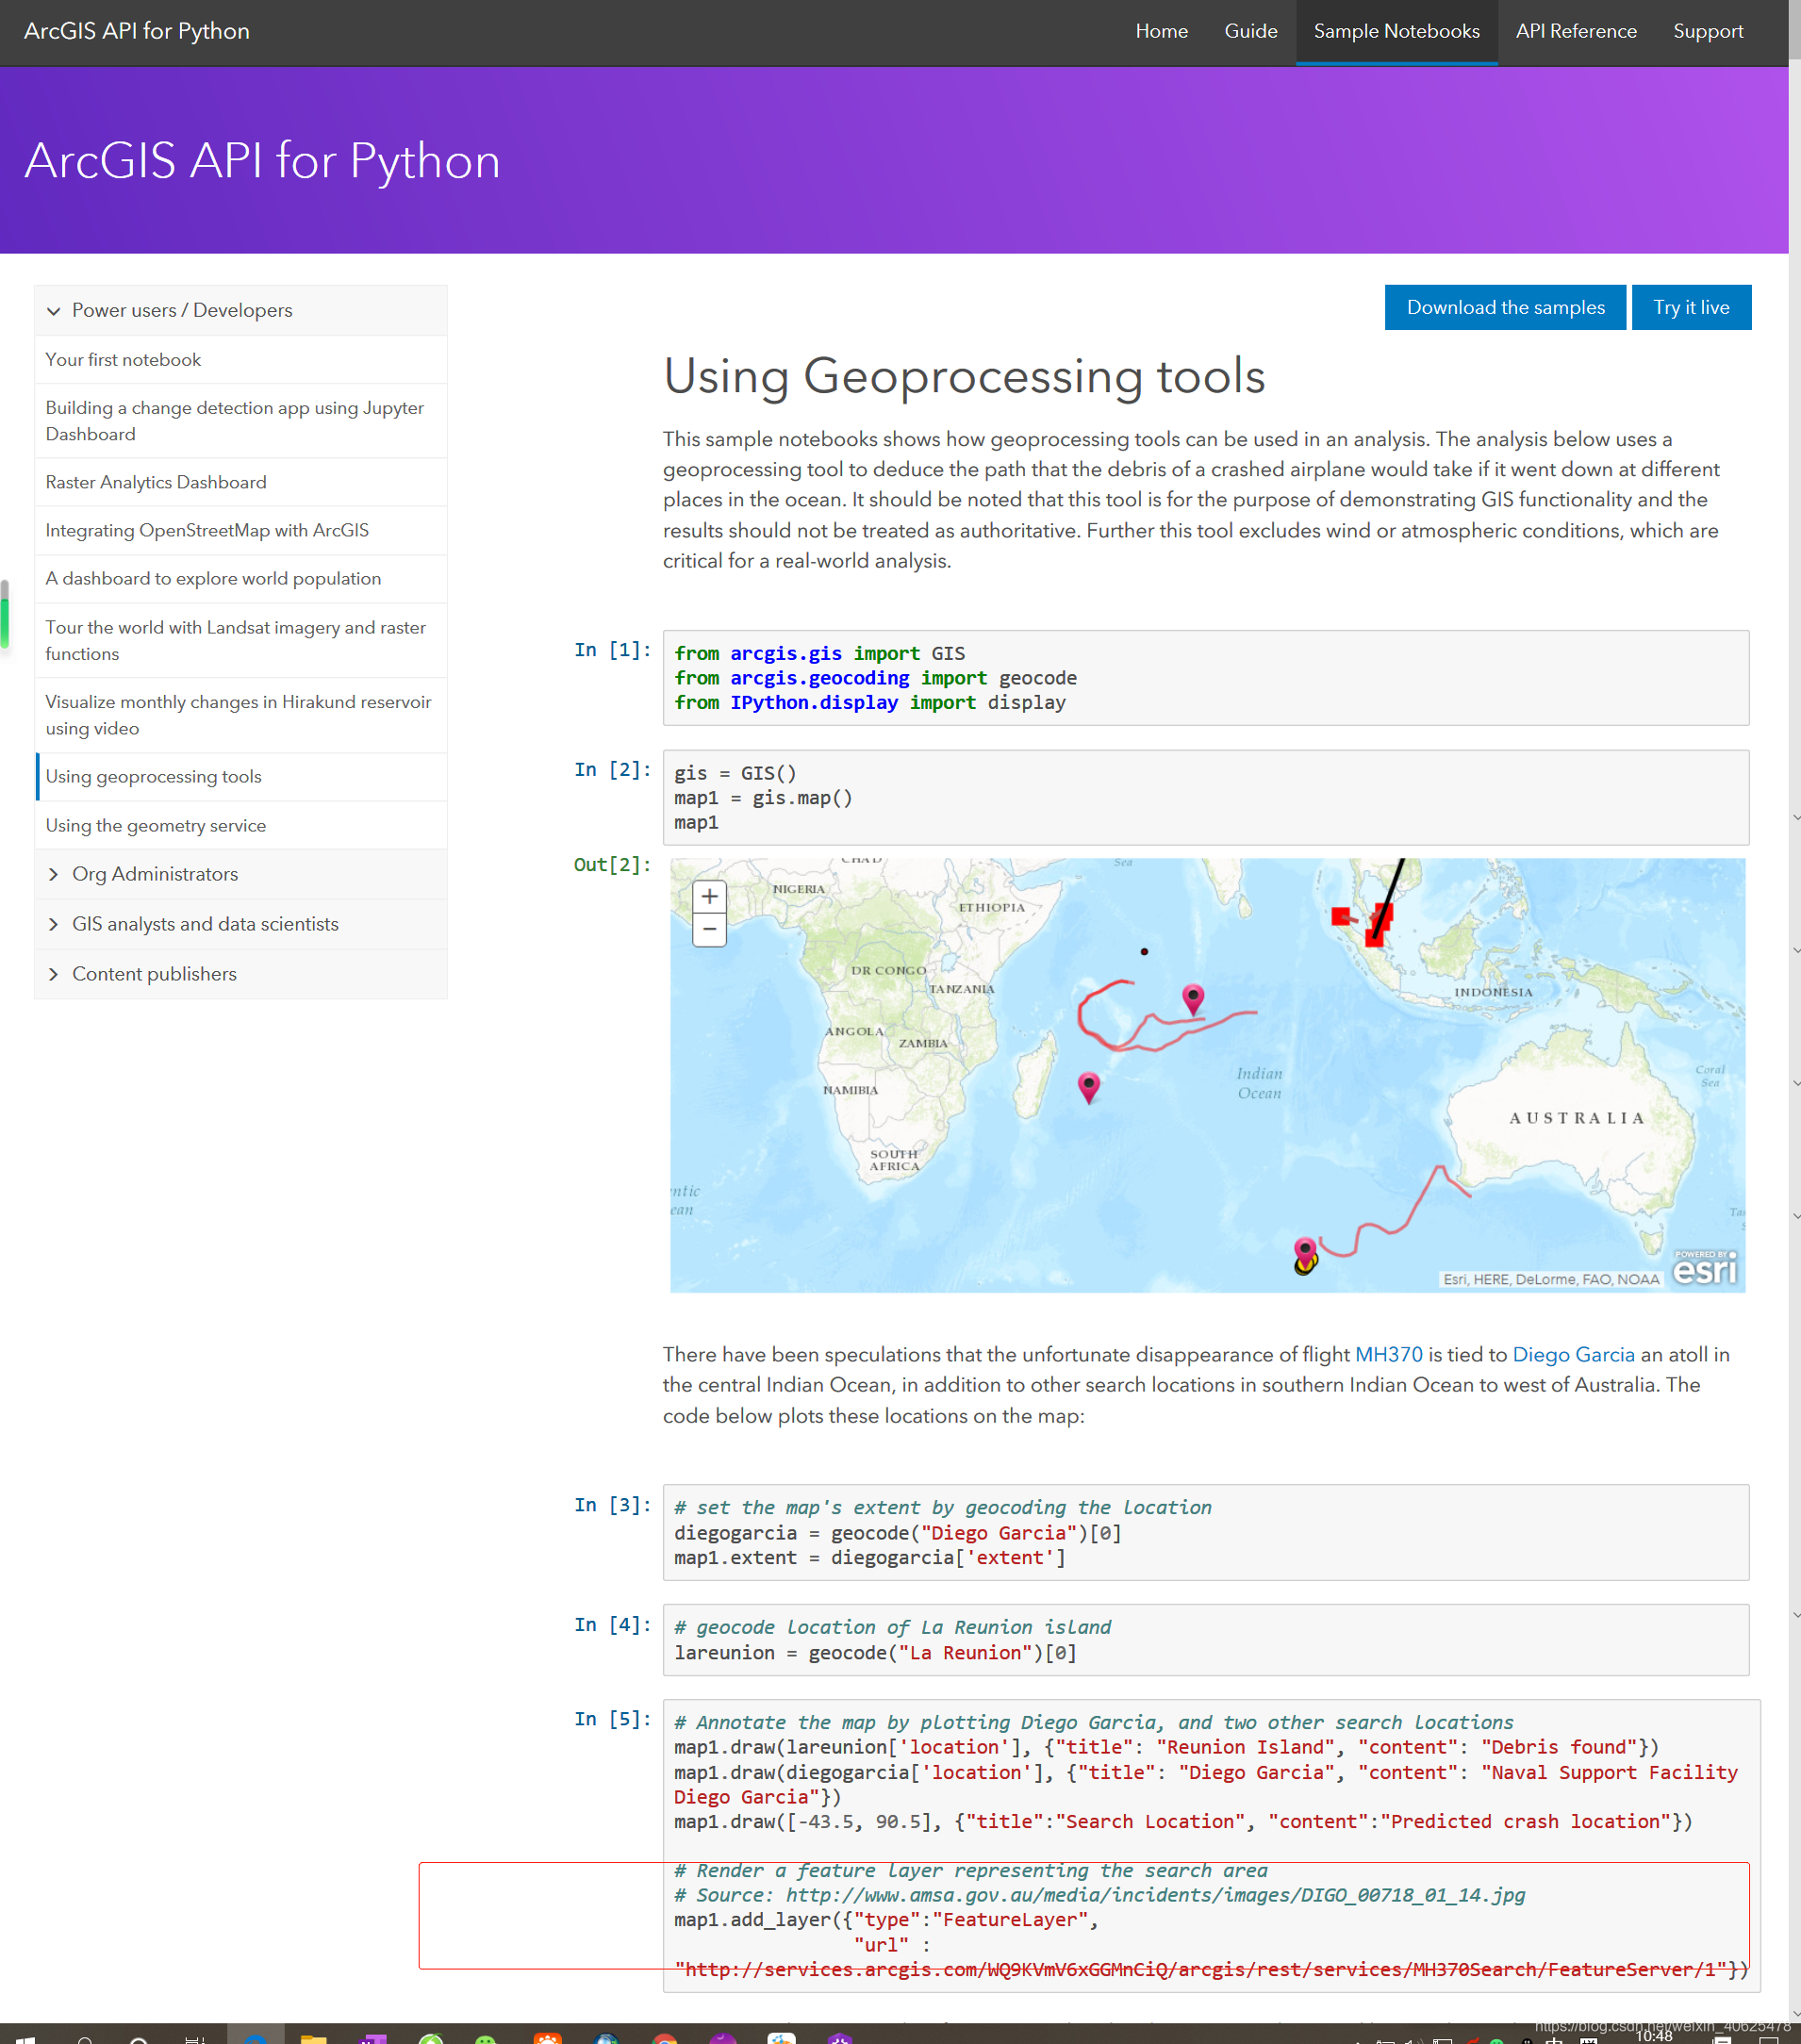1801x2044 pixels.
Task: Follow the MH370 hyperlink
Action: pos(1388,1354)
